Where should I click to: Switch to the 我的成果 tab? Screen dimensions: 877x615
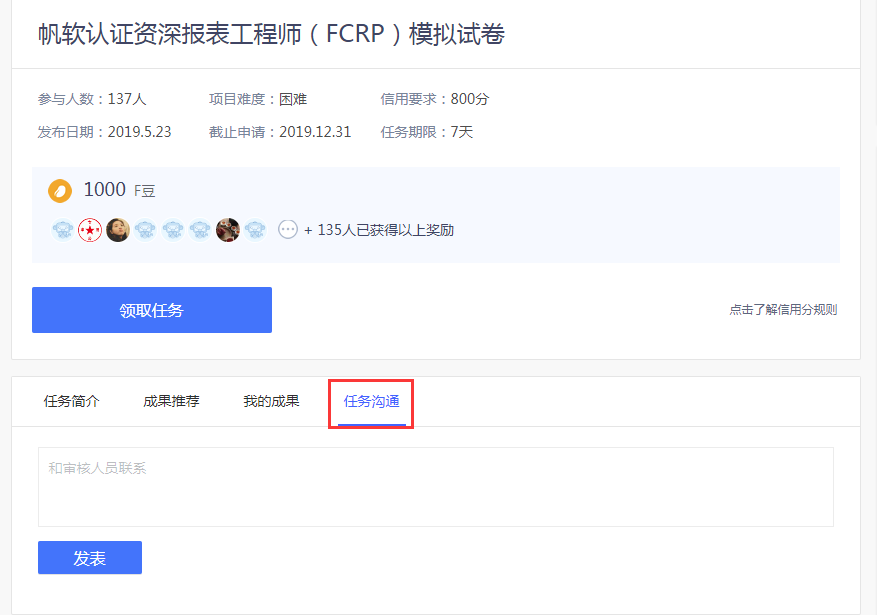tap(271, 401)
